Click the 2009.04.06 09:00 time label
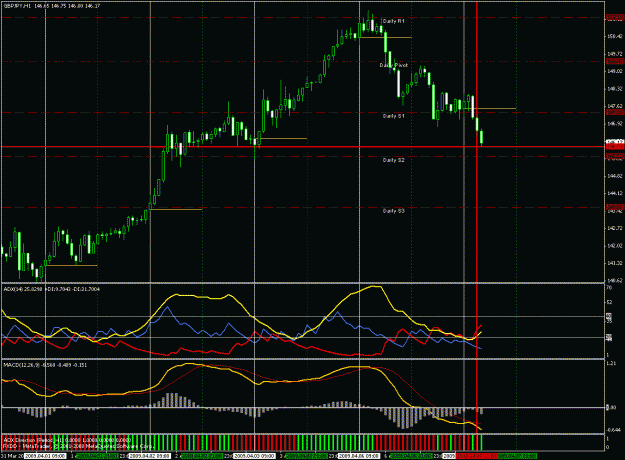This screenshot has width=625, height=460. [x=359, y=456]
